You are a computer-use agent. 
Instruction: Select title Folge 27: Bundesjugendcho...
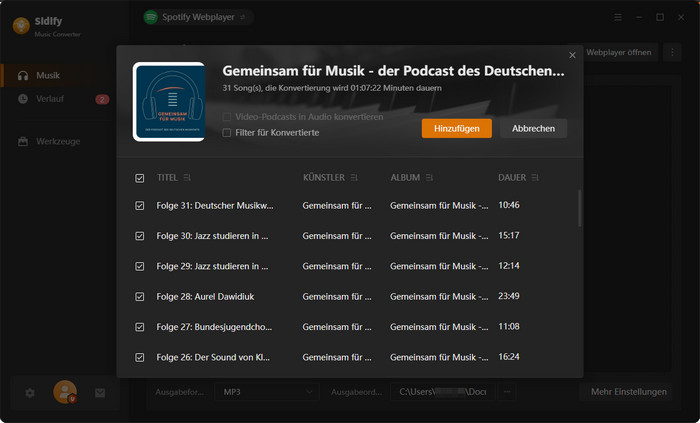point(214,327)
